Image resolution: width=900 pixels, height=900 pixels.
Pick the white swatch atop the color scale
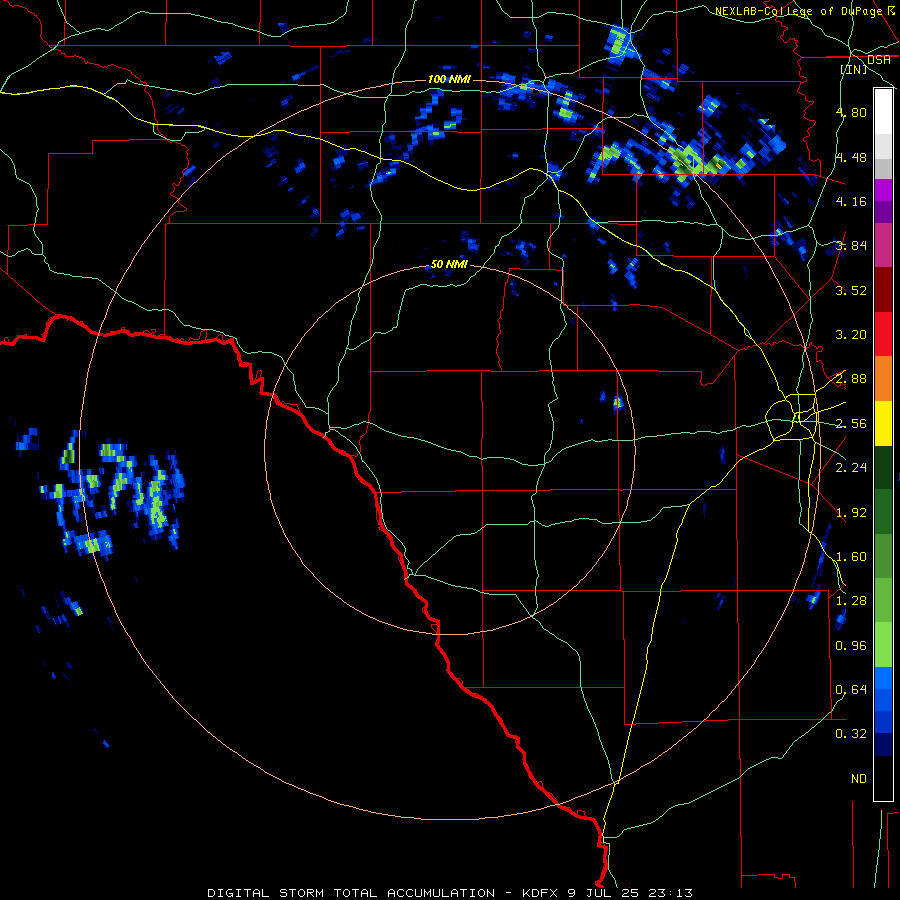883,112
